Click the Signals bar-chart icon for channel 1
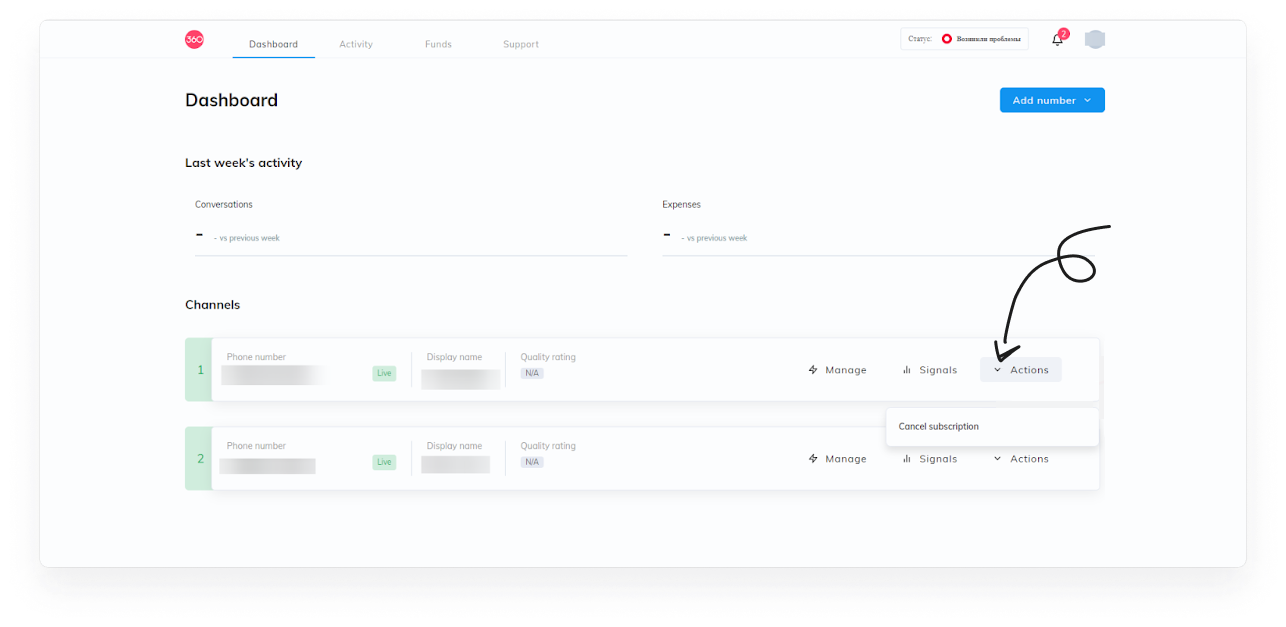The height and width of the screenshot is (627, 1286). point(907,370)
